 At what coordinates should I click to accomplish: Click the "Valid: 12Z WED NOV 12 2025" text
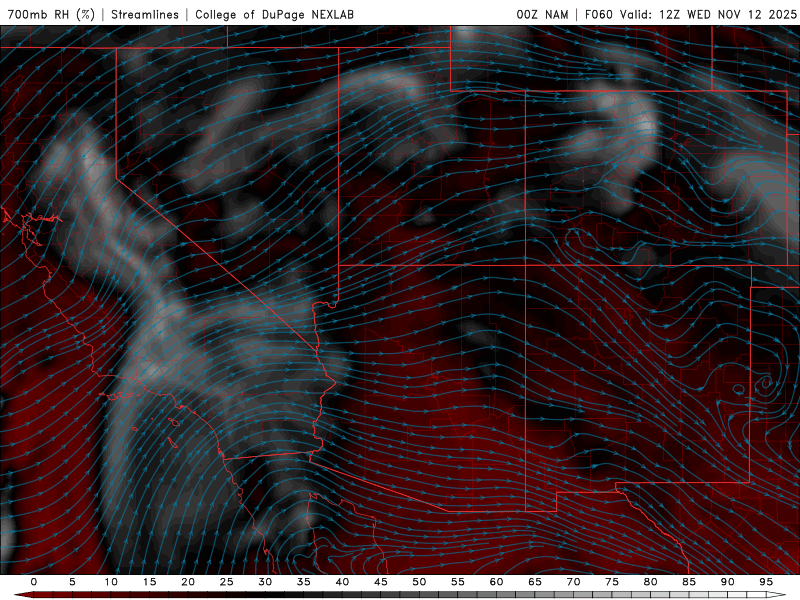[708, 14]
